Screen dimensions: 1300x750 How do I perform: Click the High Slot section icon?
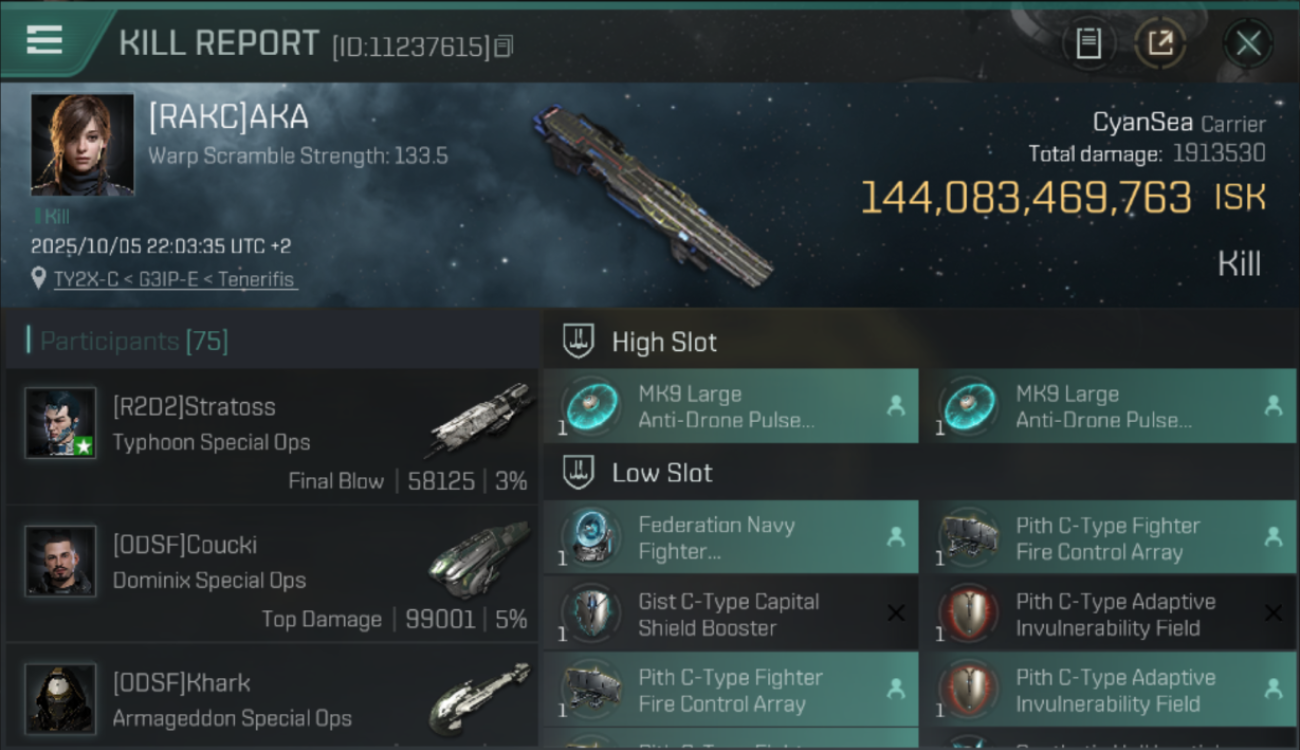coord(578,342)
